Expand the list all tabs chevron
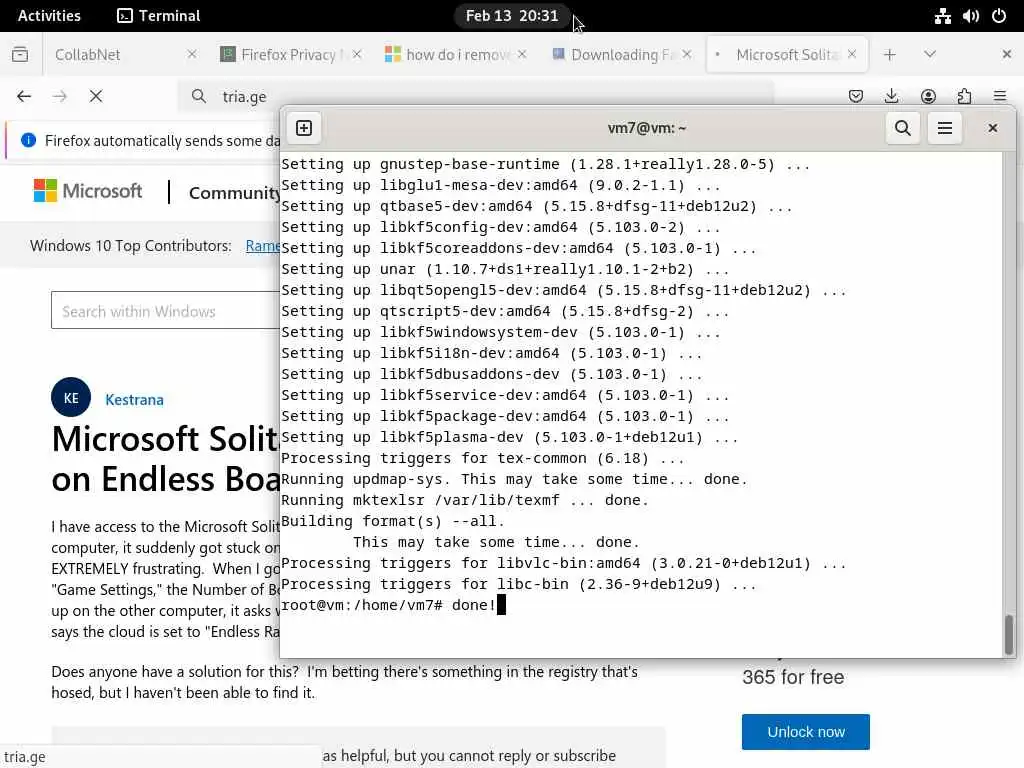 click(x=930, y=54)
